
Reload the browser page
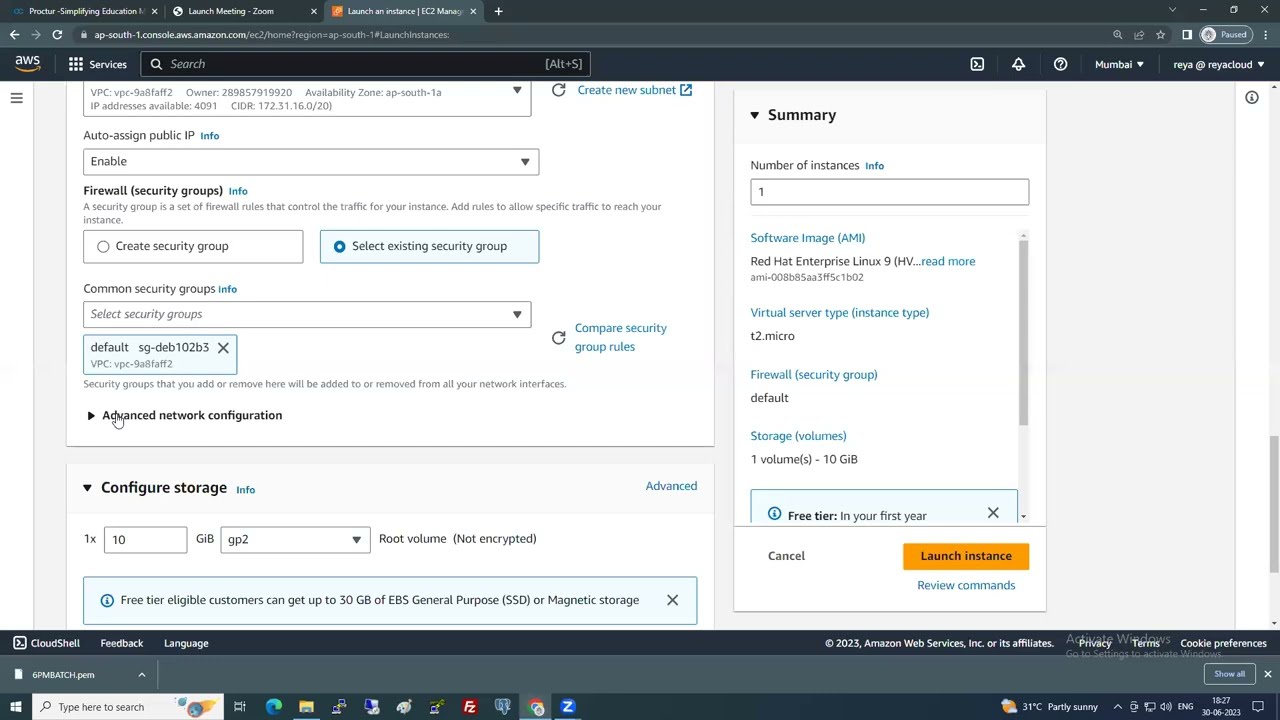(57, 34)
